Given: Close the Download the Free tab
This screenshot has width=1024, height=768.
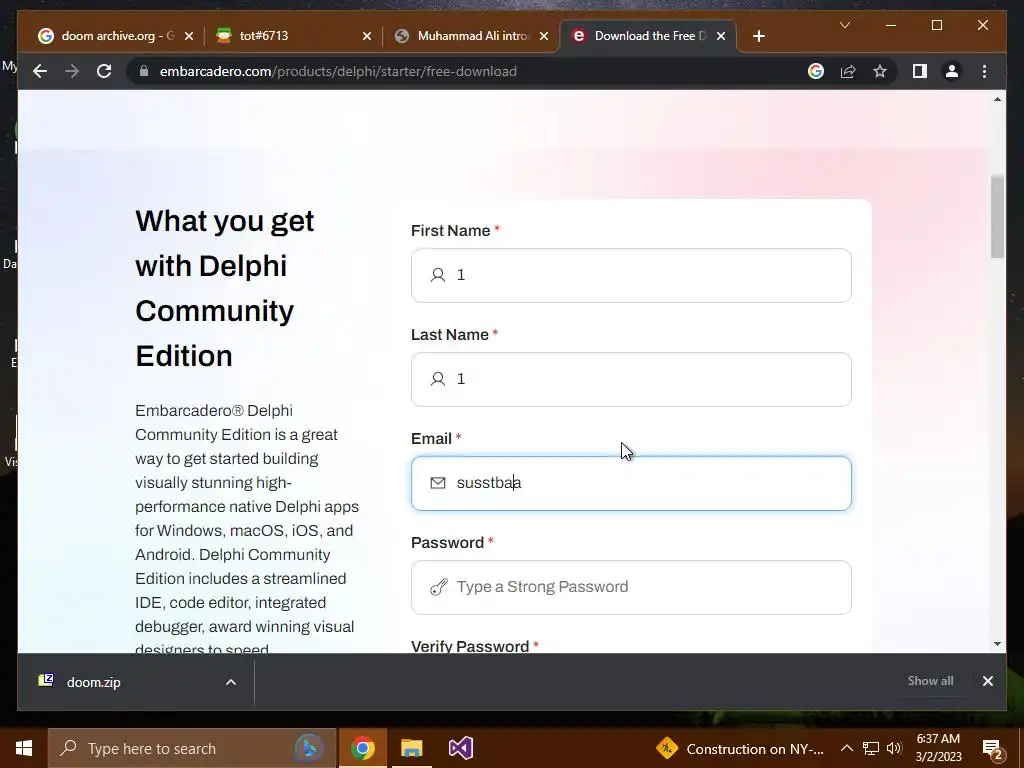Looking at the screenshot, I should coord(721,36).
